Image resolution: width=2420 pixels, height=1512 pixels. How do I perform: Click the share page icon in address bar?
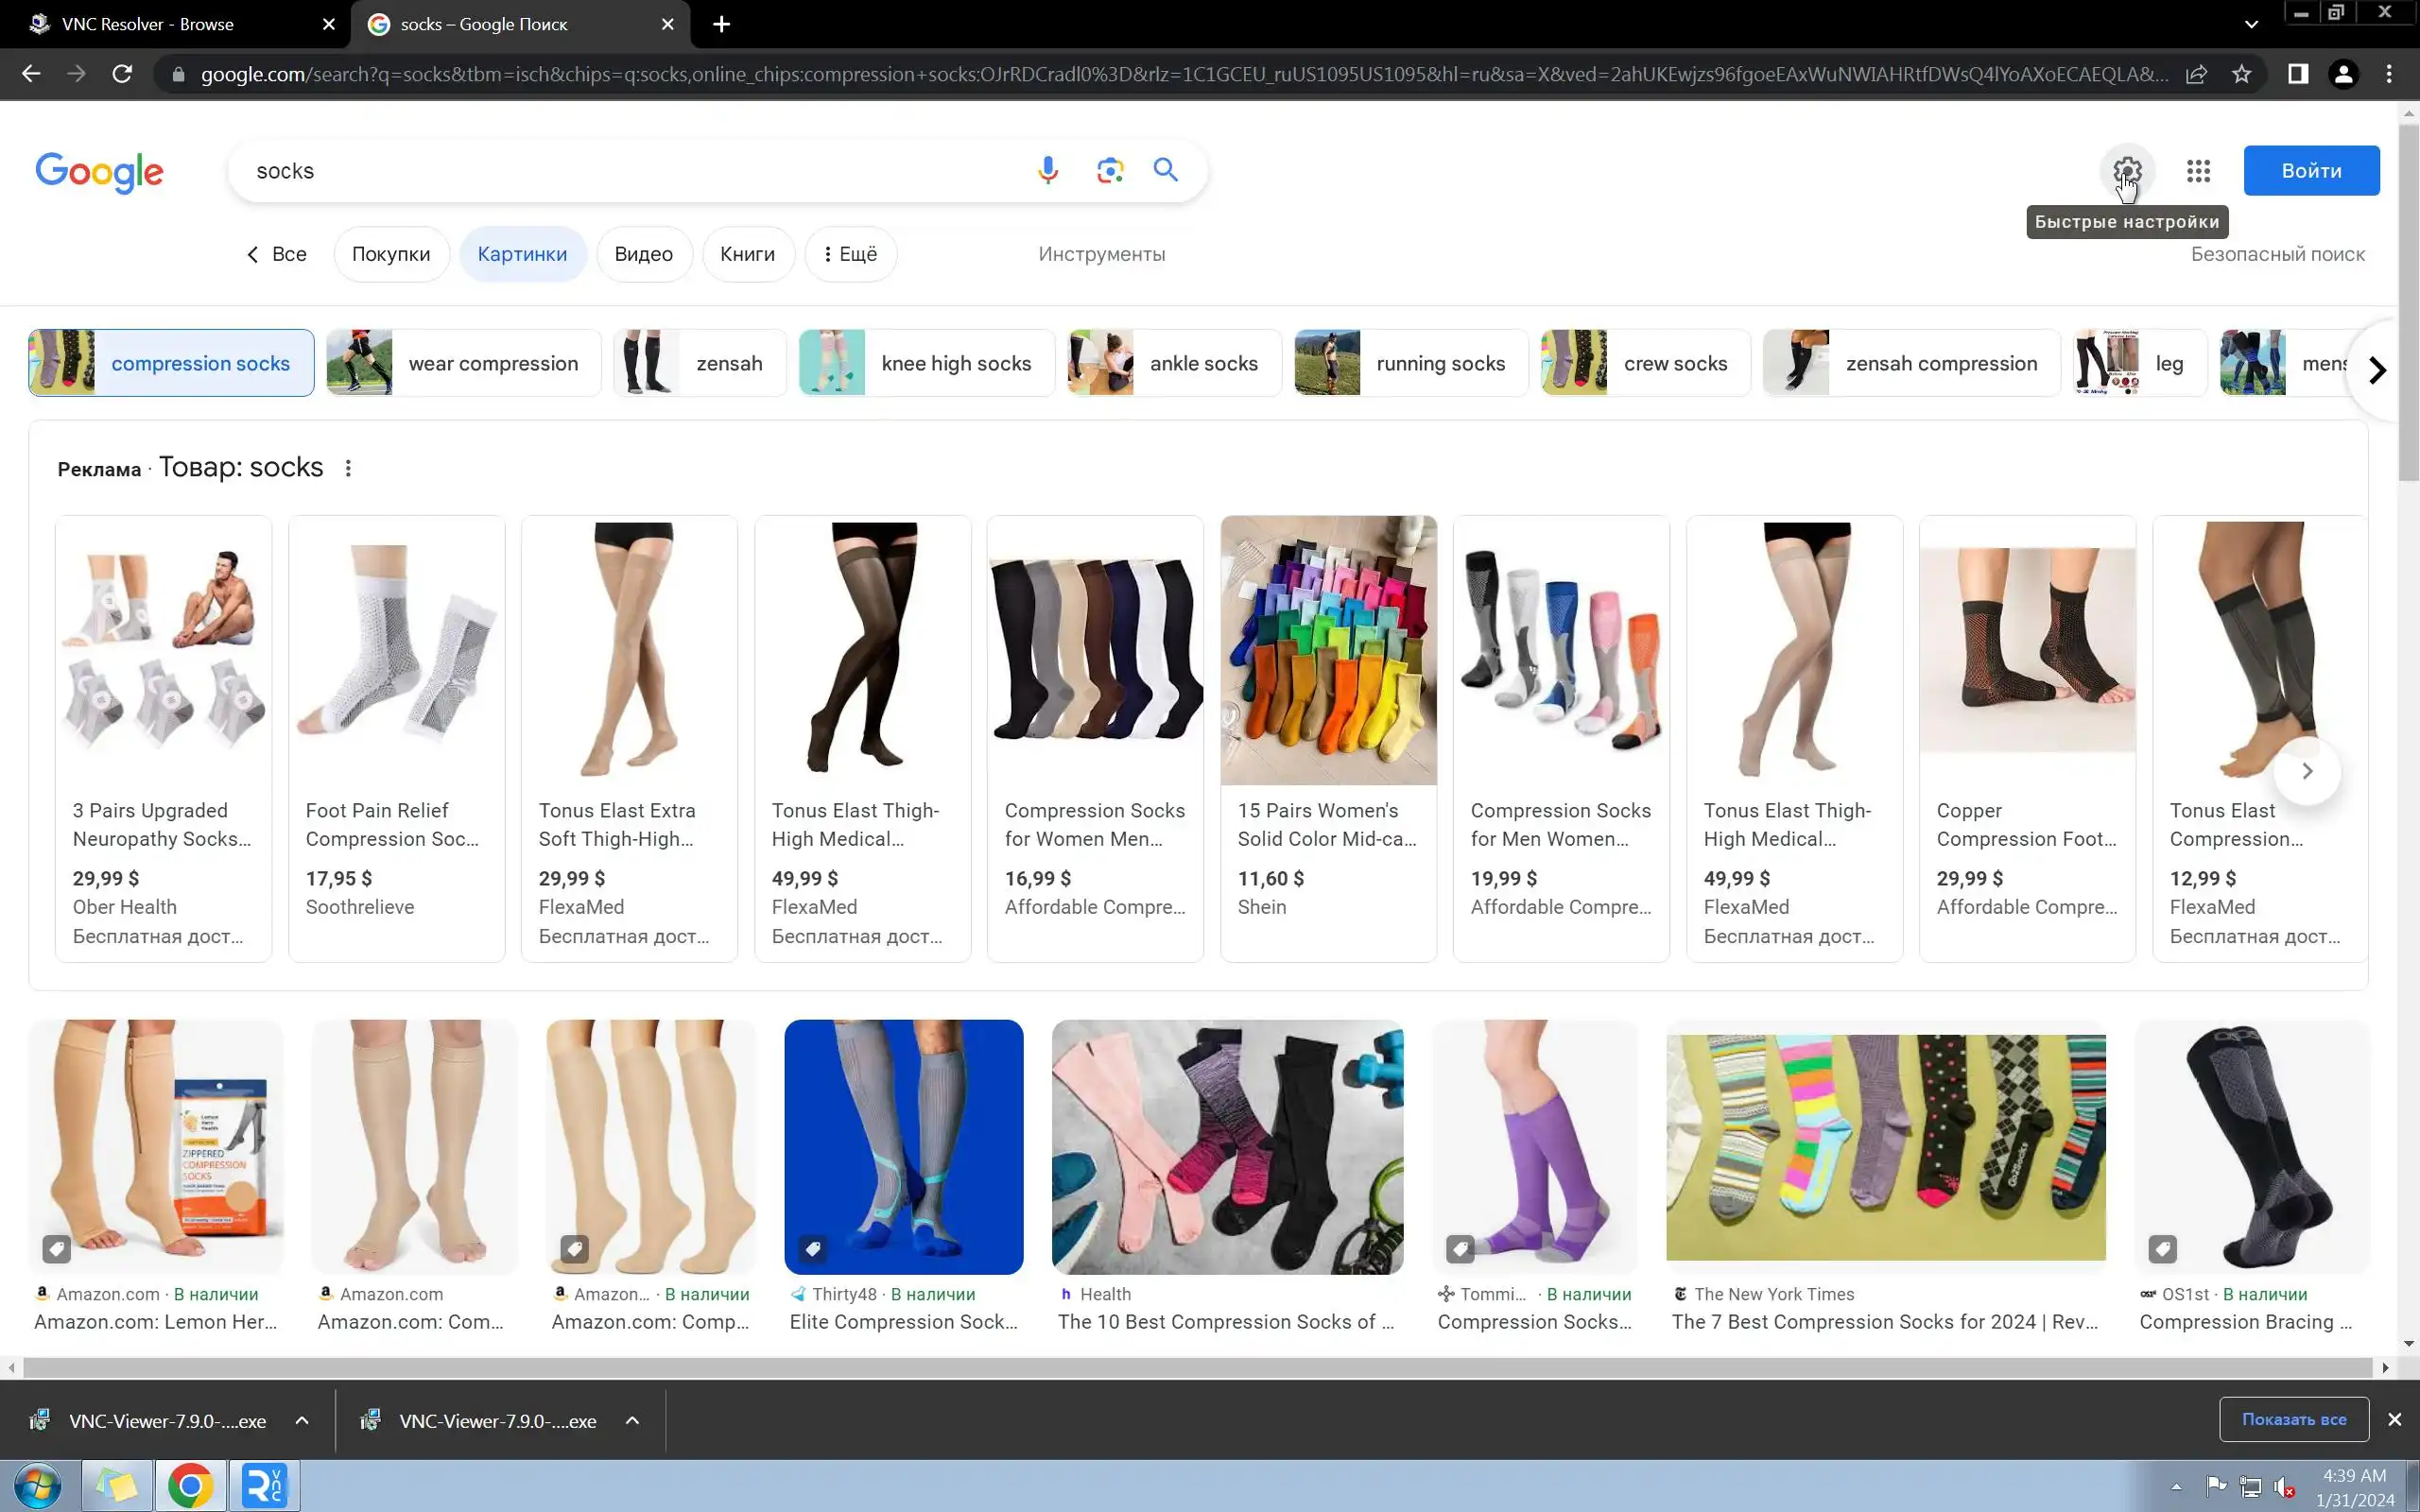point(2196,74)
